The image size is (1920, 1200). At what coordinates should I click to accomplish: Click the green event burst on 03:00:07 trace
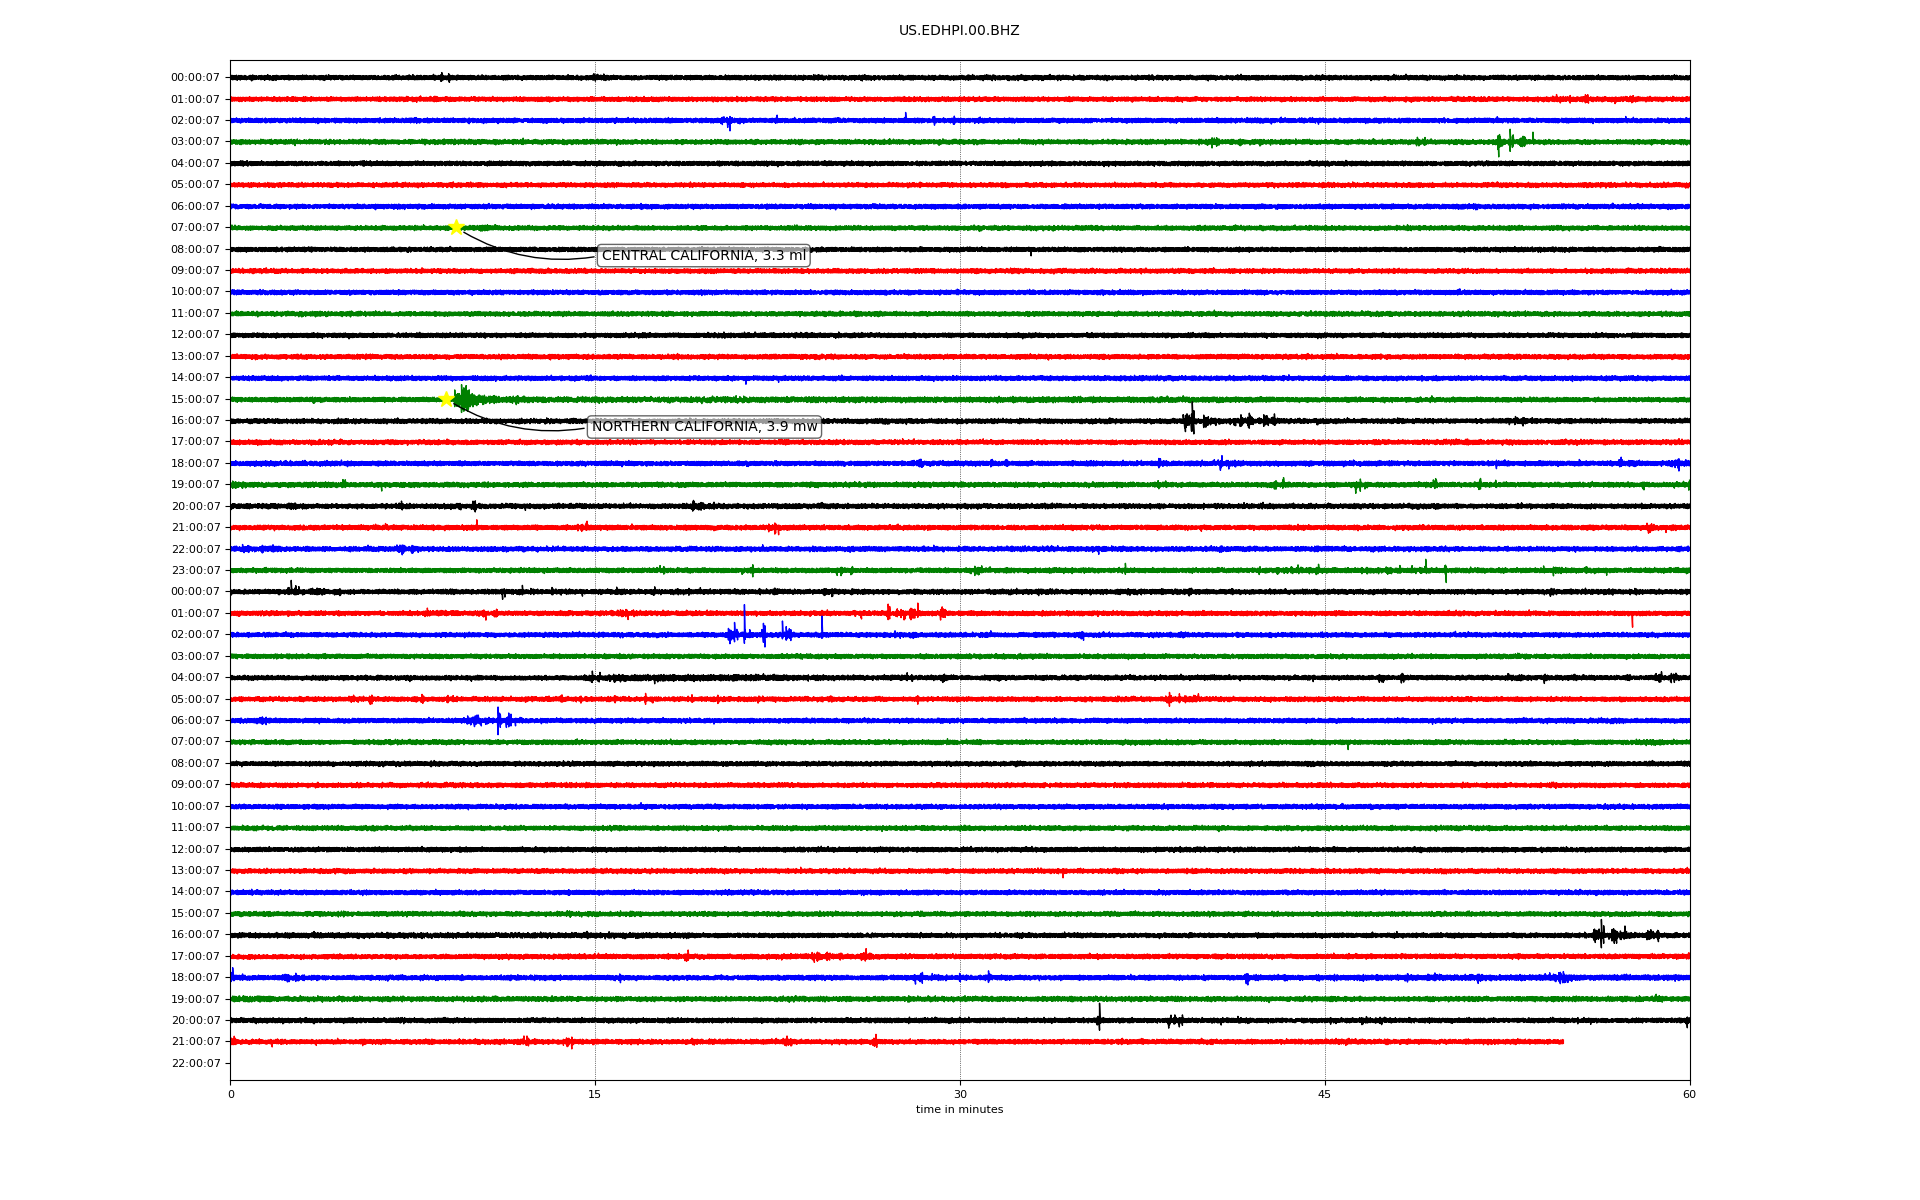[x=1511, y=142]
